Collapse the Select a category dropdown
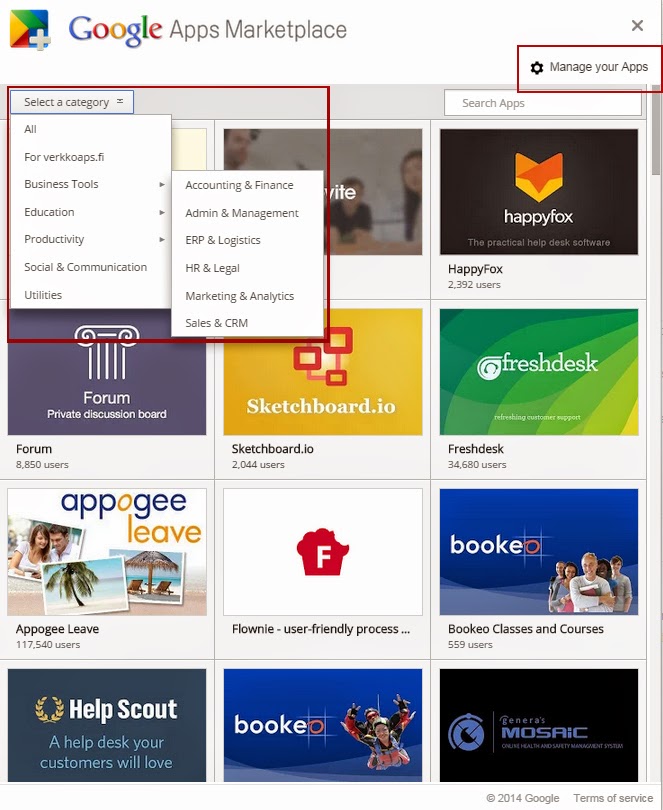The height and width of the screenshot is (810, 663). coord(72,102)
